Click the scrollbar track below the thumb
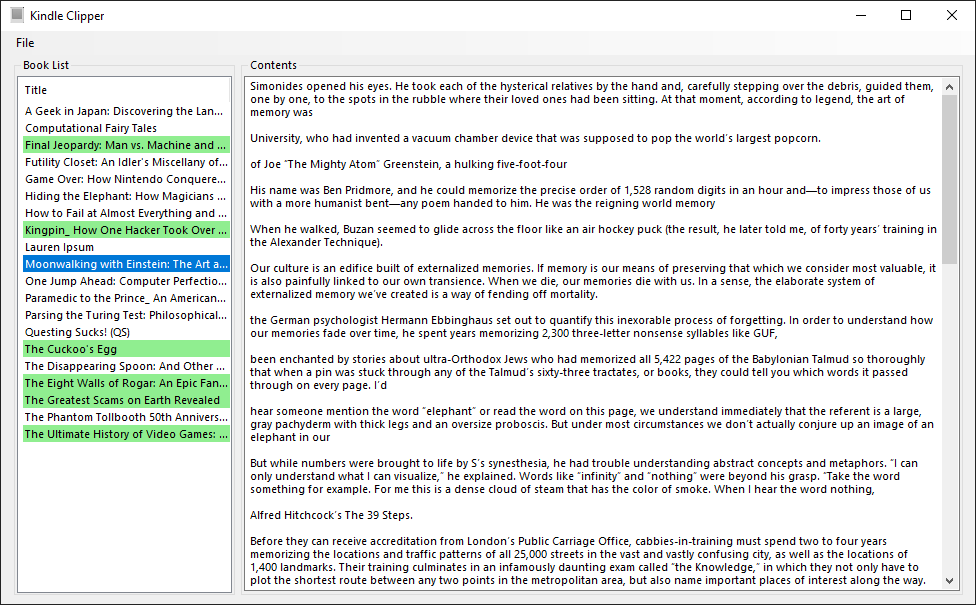The image size is (976, 605). pos(949,418)
